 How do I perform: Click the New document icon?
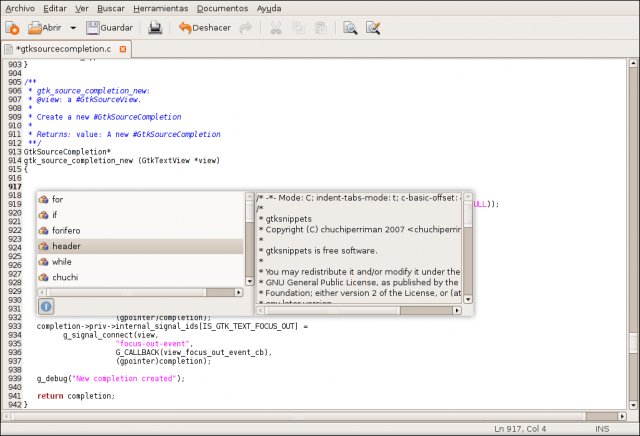[12, 28]
